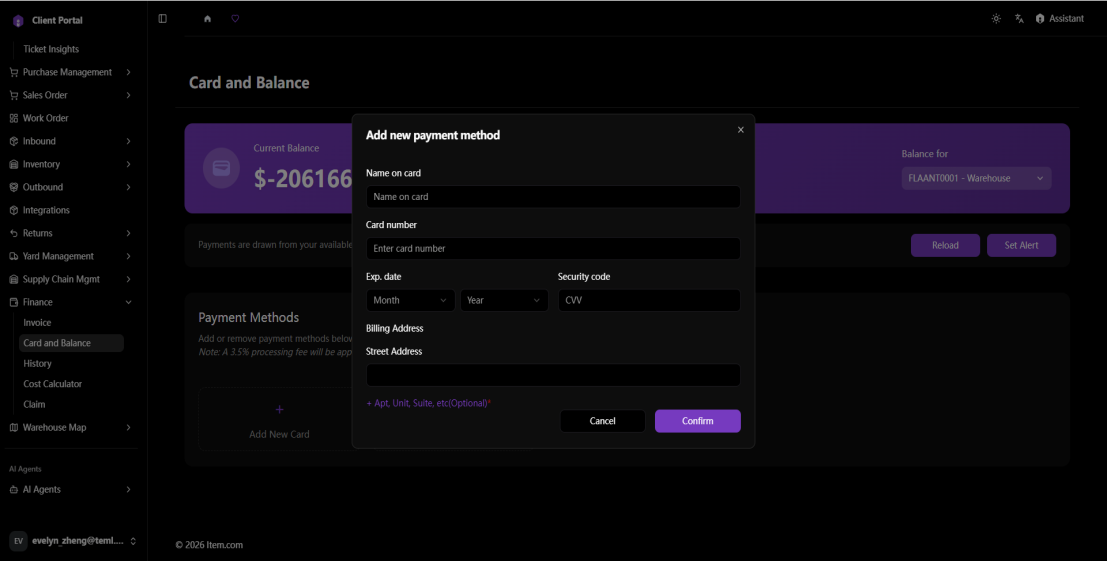This screenshot has height=561, width=1107.
Task: Click the Confirm button
Action: point(698,421)
